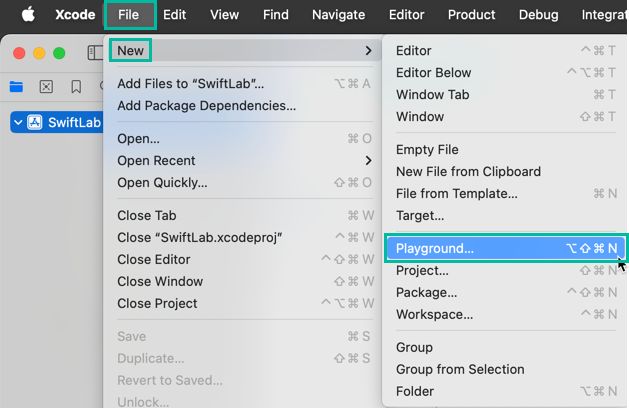Select the Project navigator folder icon

tap(16, 86)
